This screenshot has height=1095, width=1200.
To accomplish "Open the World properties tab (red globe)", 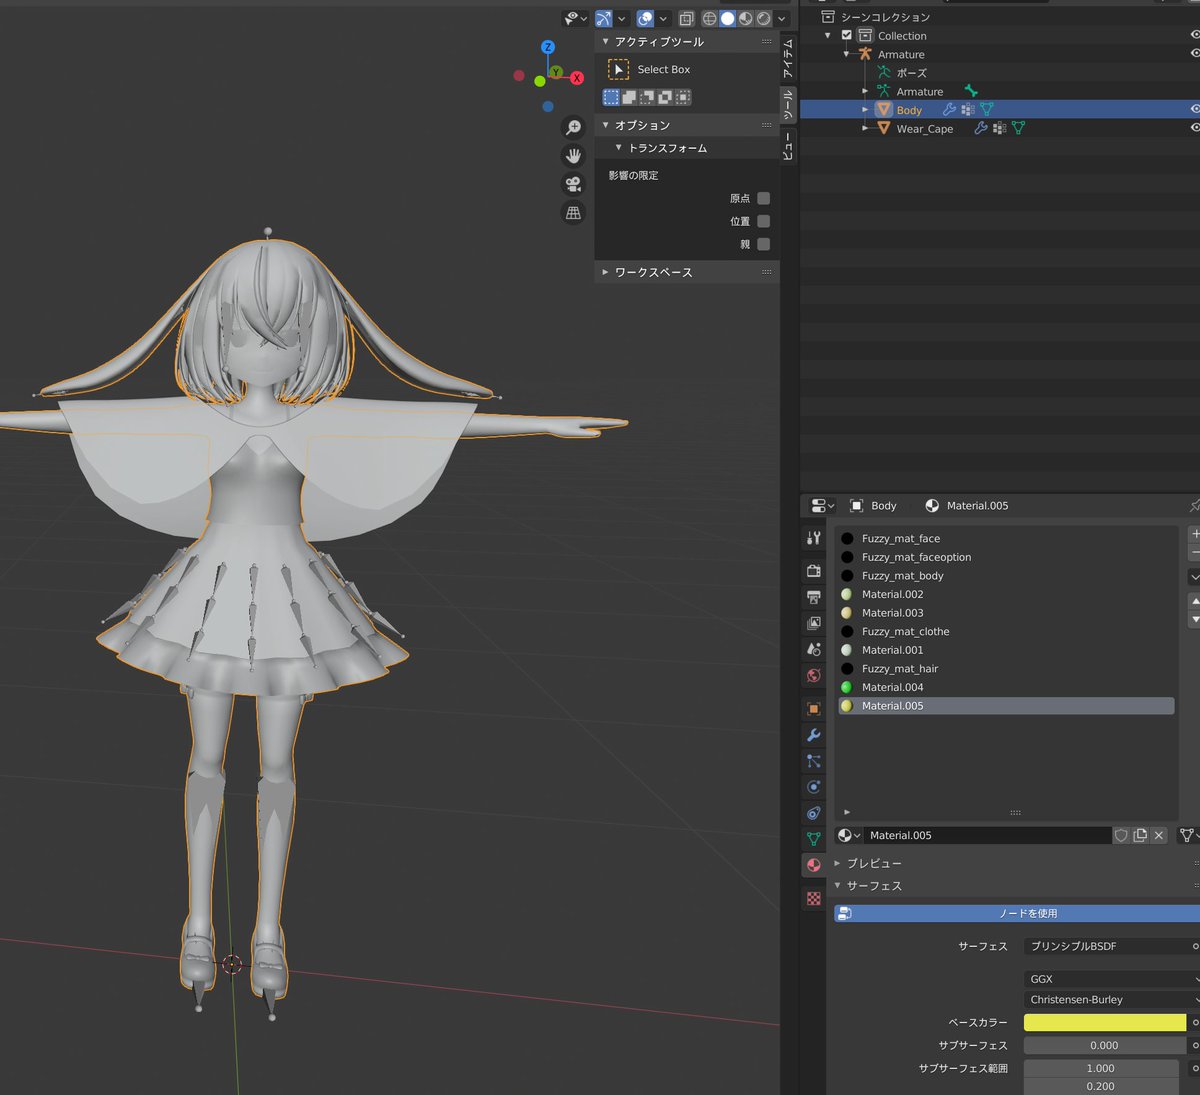I will coord(814,675).
